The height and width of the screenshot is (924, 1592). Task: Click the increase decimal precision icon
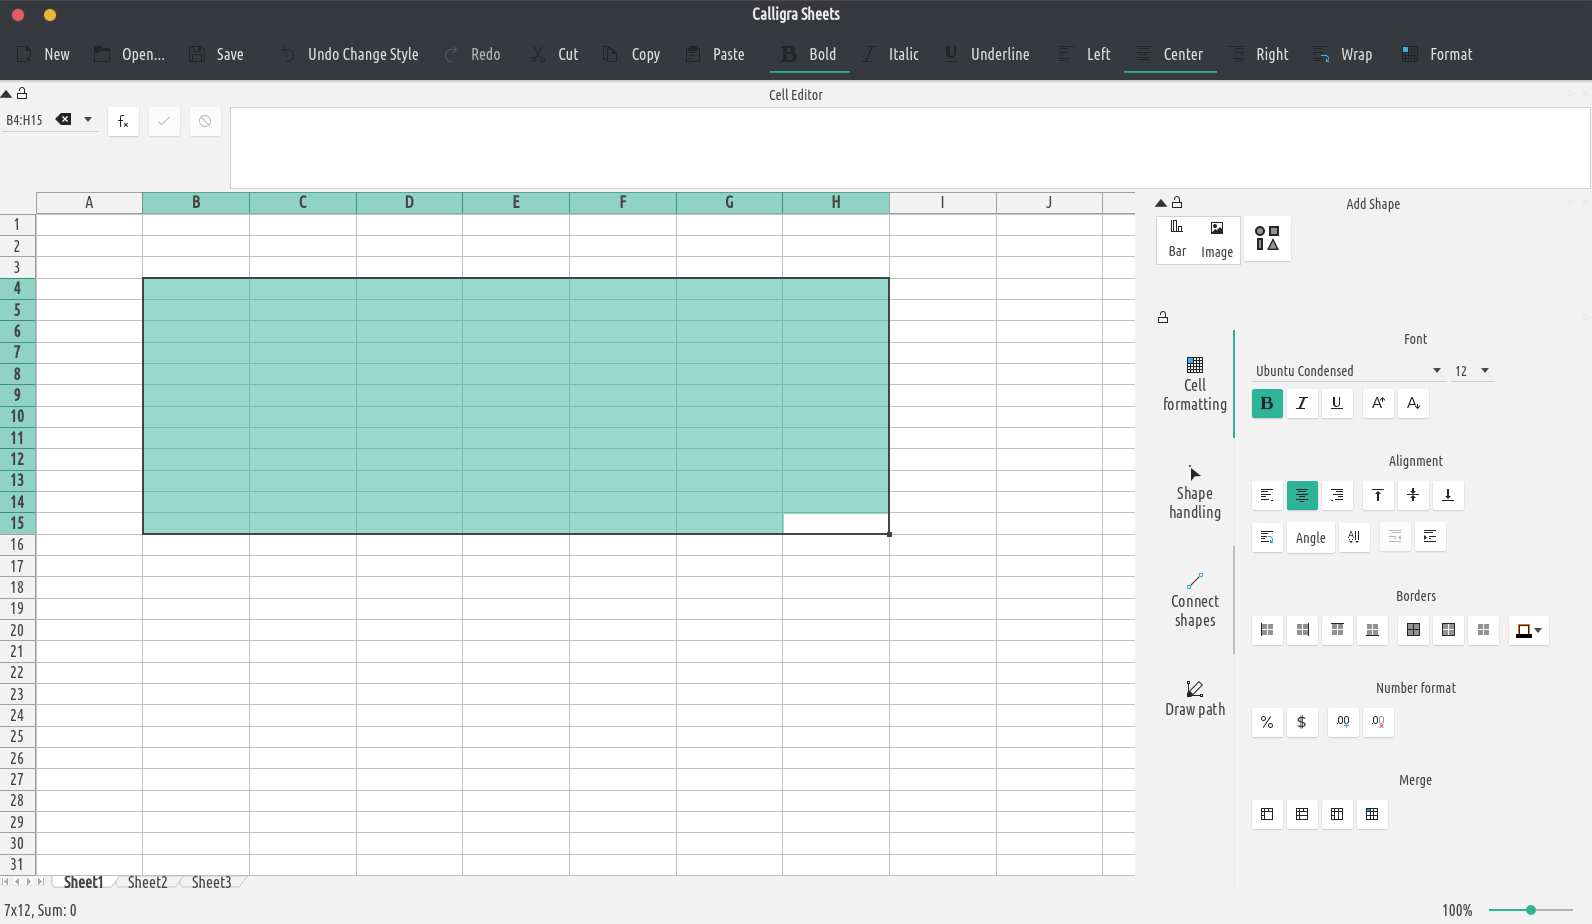1343,722
